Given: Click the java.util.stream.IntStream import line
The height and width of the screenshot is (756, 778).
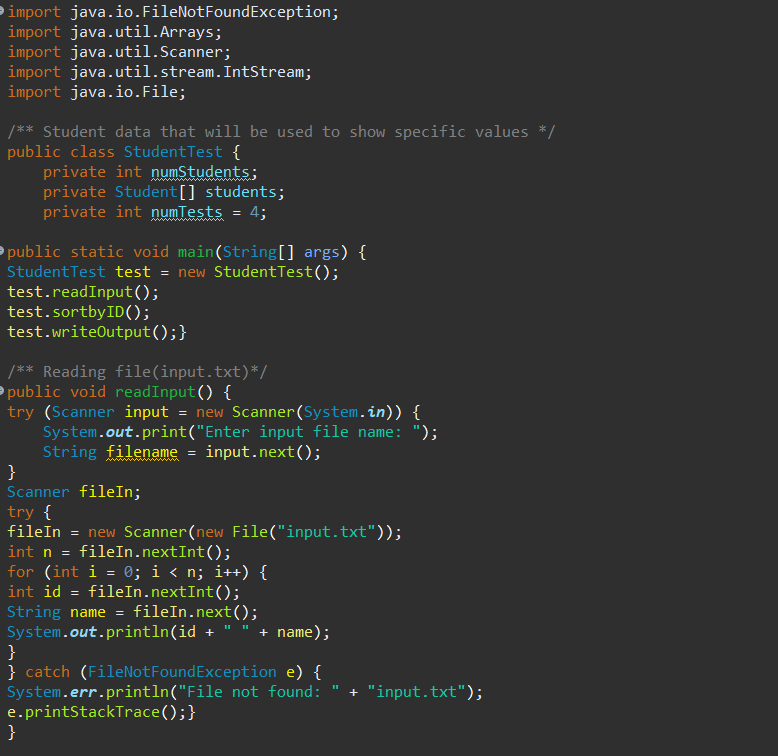Looking at the screenshot, I should point(160,72).
